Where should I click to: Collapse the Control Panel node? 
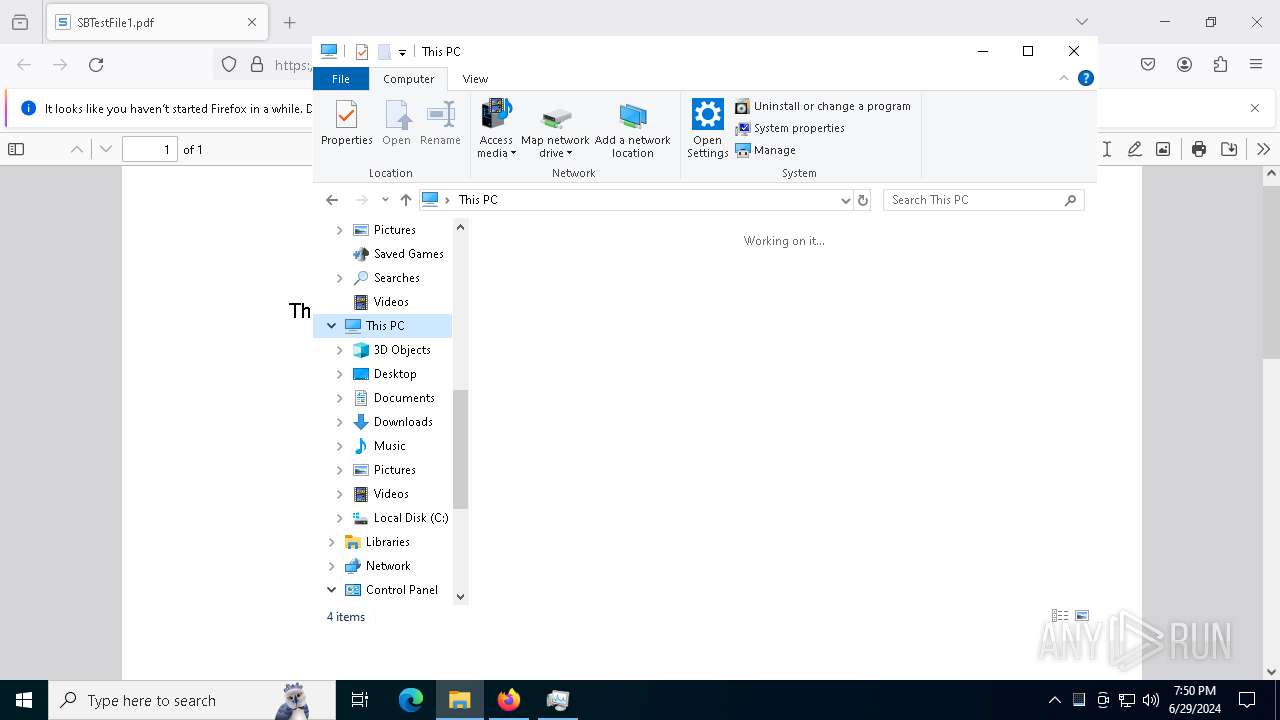click(x=332, y=590)
